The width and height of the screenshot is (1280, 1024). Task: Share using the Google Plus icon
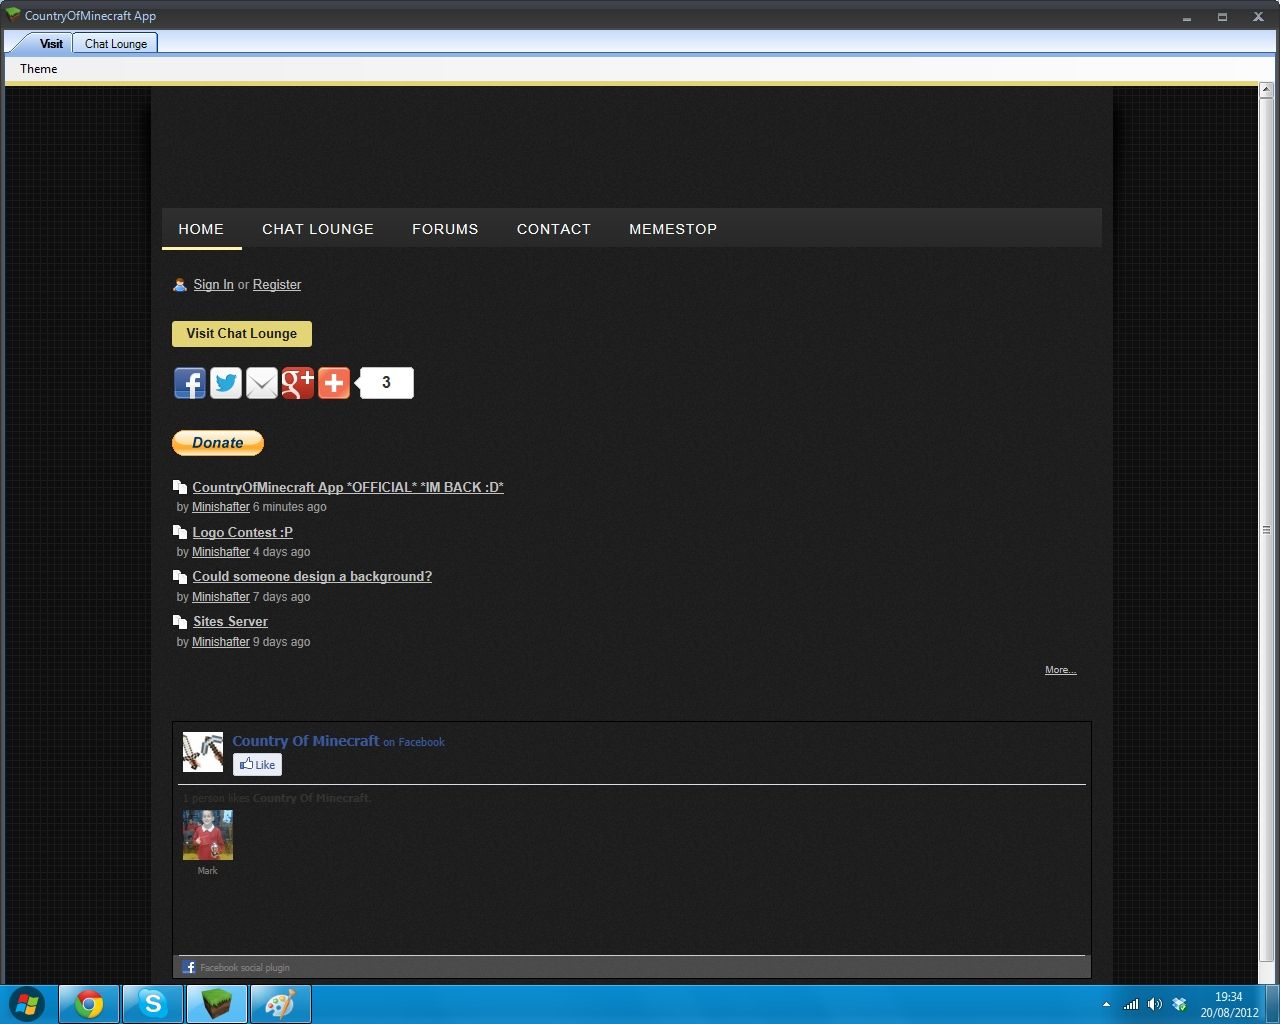tap(298, 383)
